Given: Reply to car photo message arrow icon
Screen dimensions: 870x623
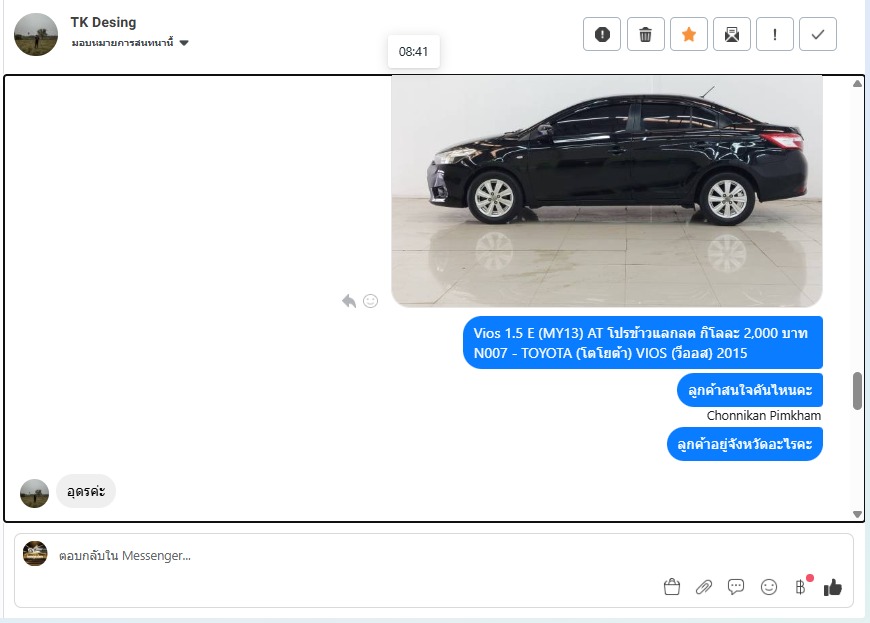Looking at the screenshot, I should [x=349, y=301].
